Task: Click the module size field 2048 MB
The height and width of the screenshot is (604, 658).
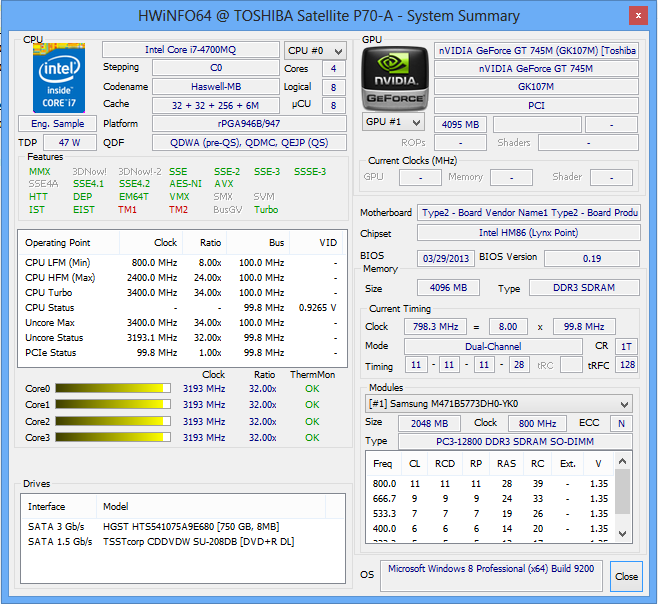Action: (429, 424)
